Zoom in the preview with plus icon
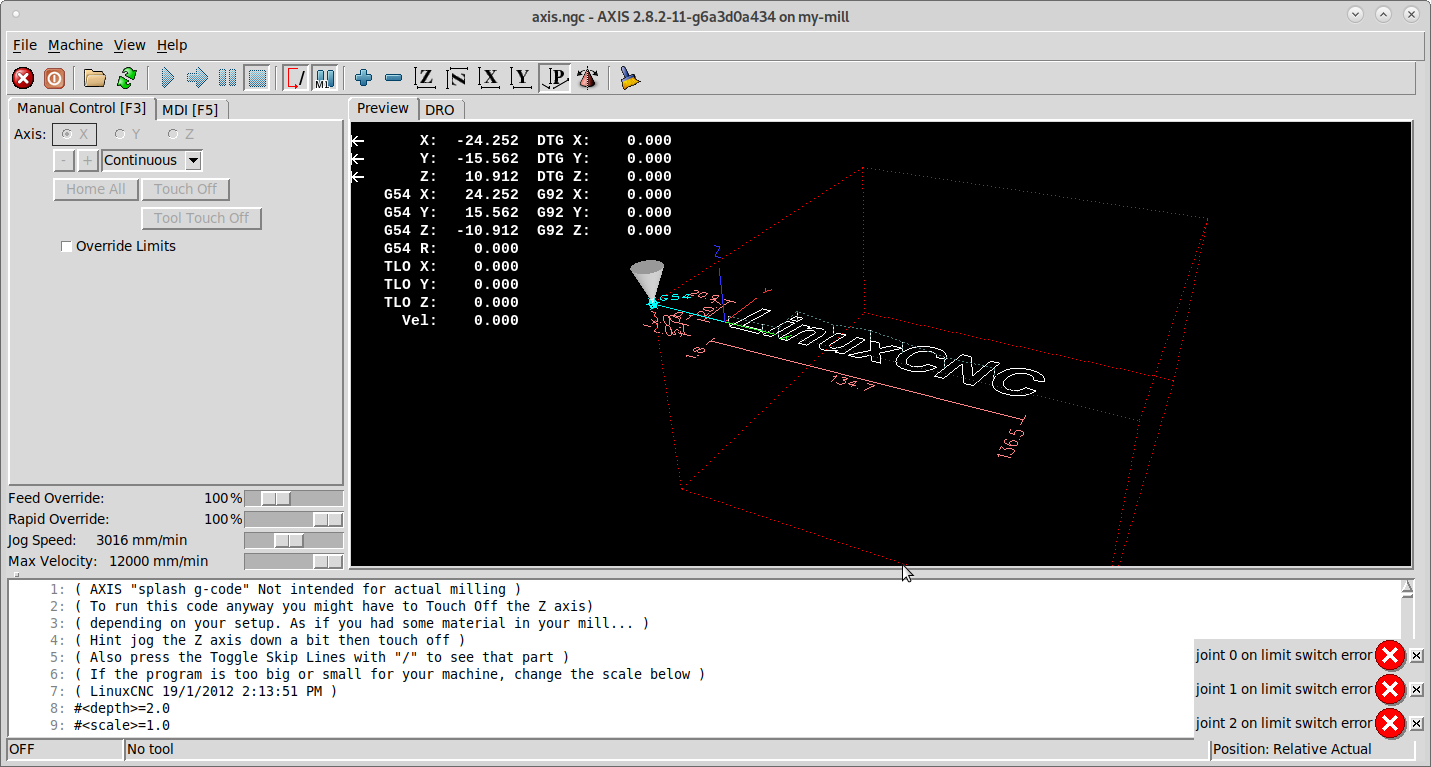 point(364,77)
